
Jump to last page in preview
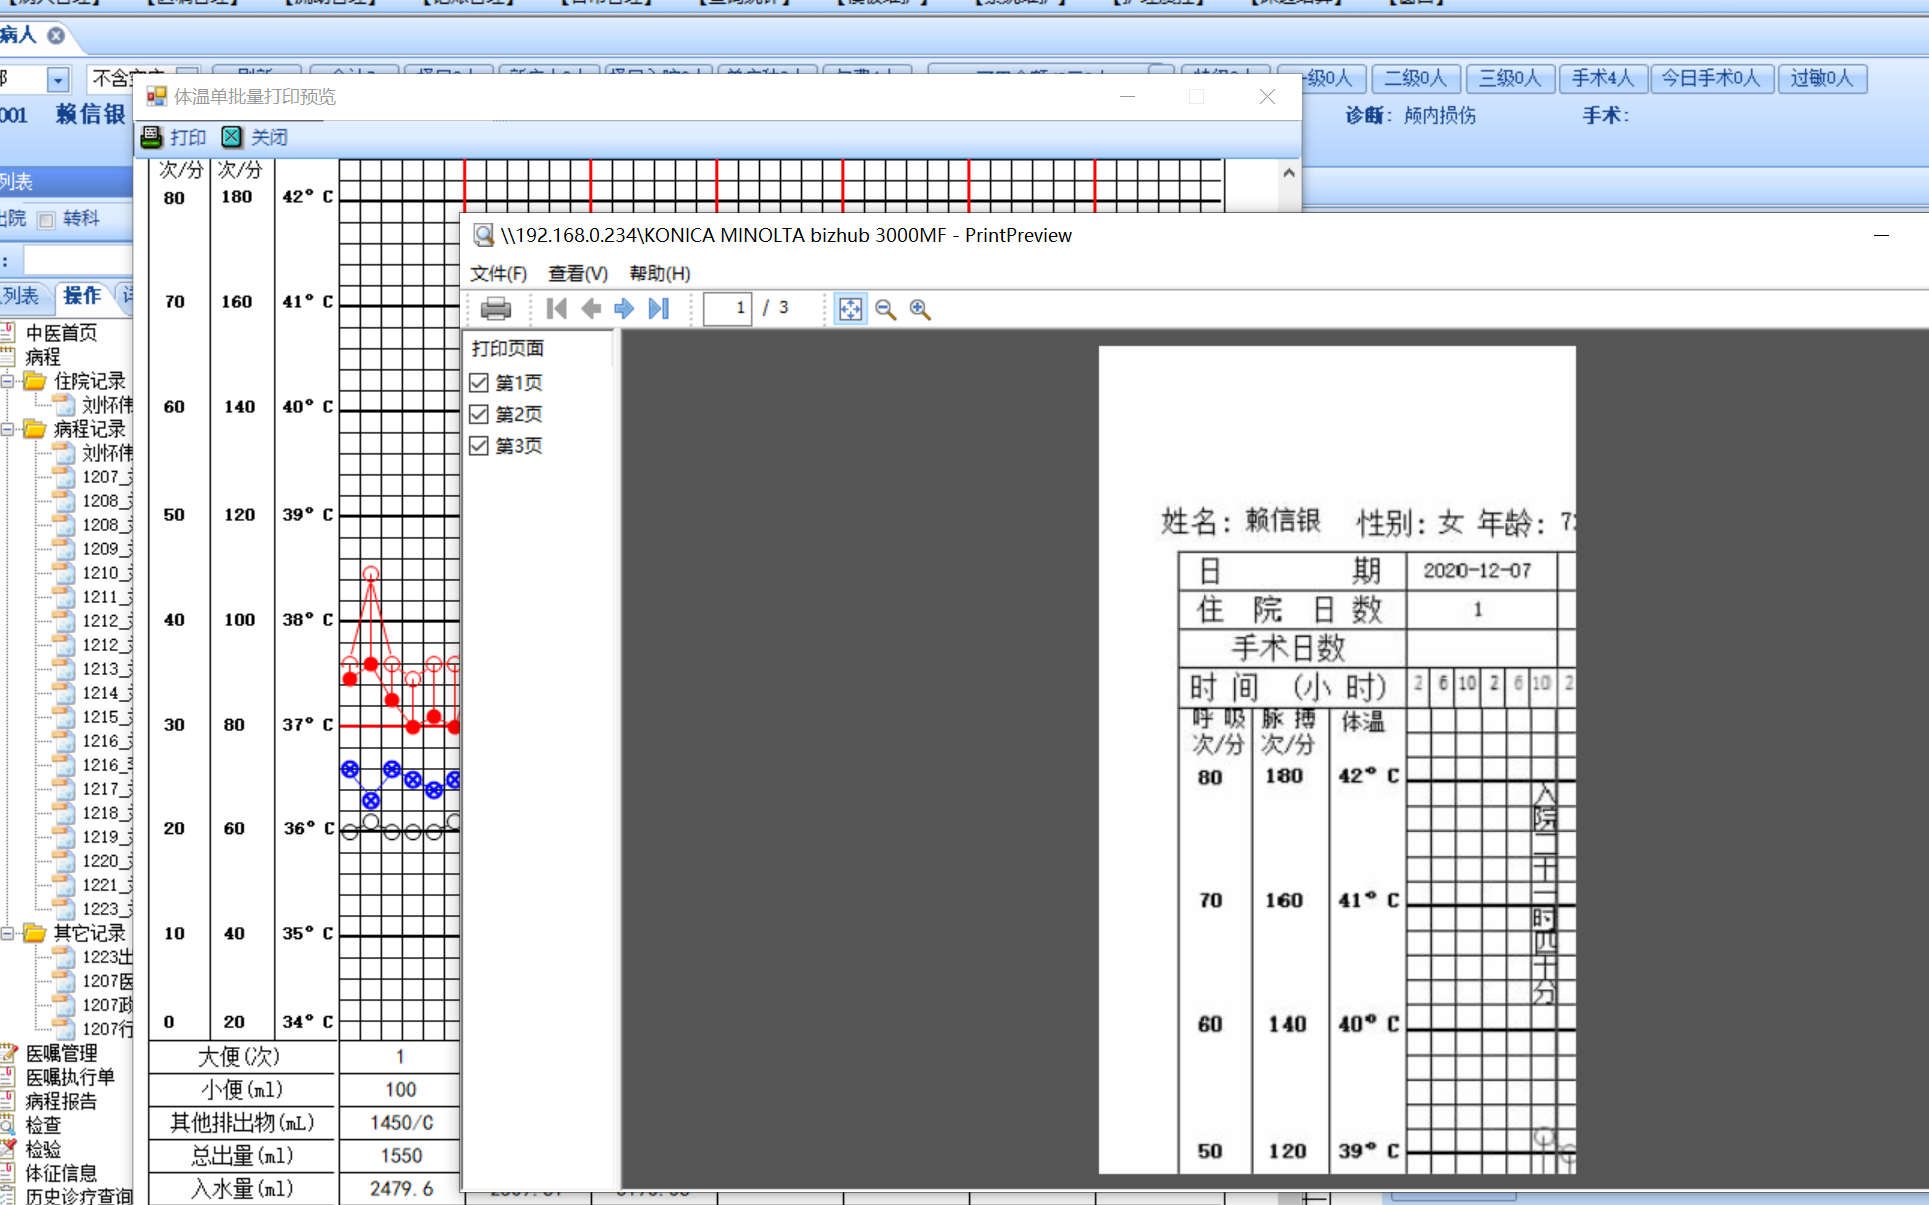658,309
